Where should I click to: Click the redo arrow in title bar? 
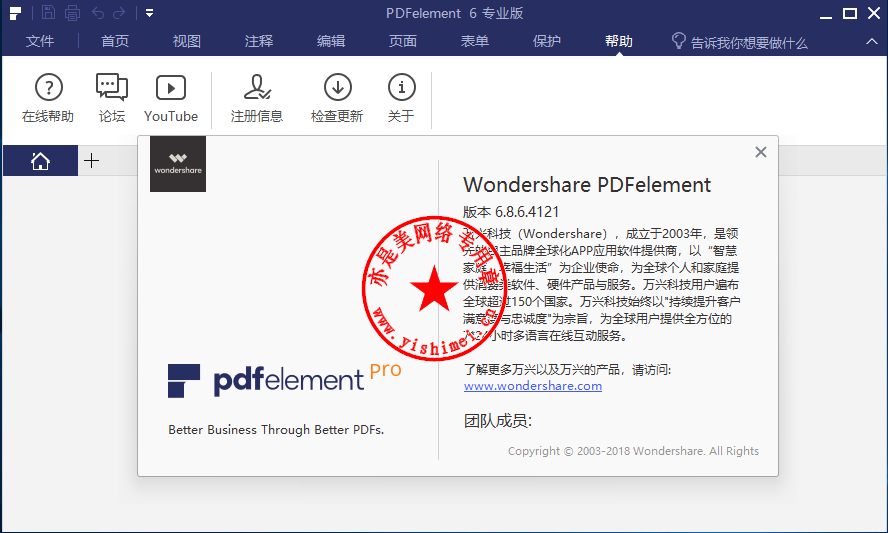coord(119,12)
